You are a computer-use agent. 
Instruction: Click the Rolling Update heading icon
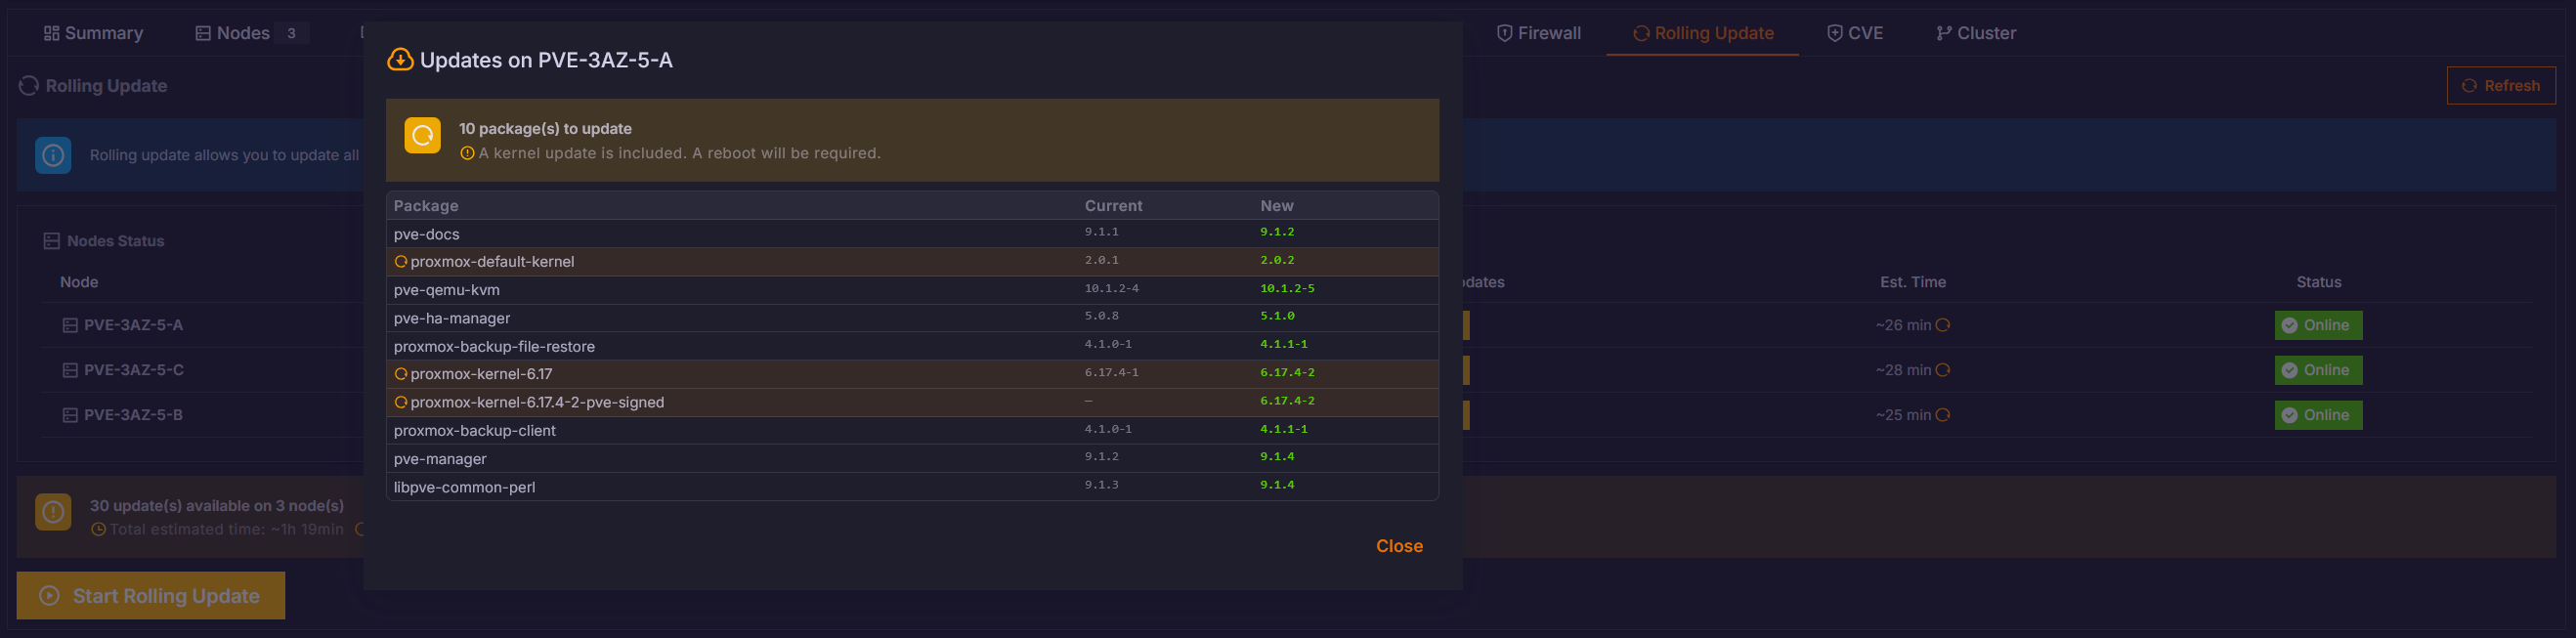pos(29,86)
